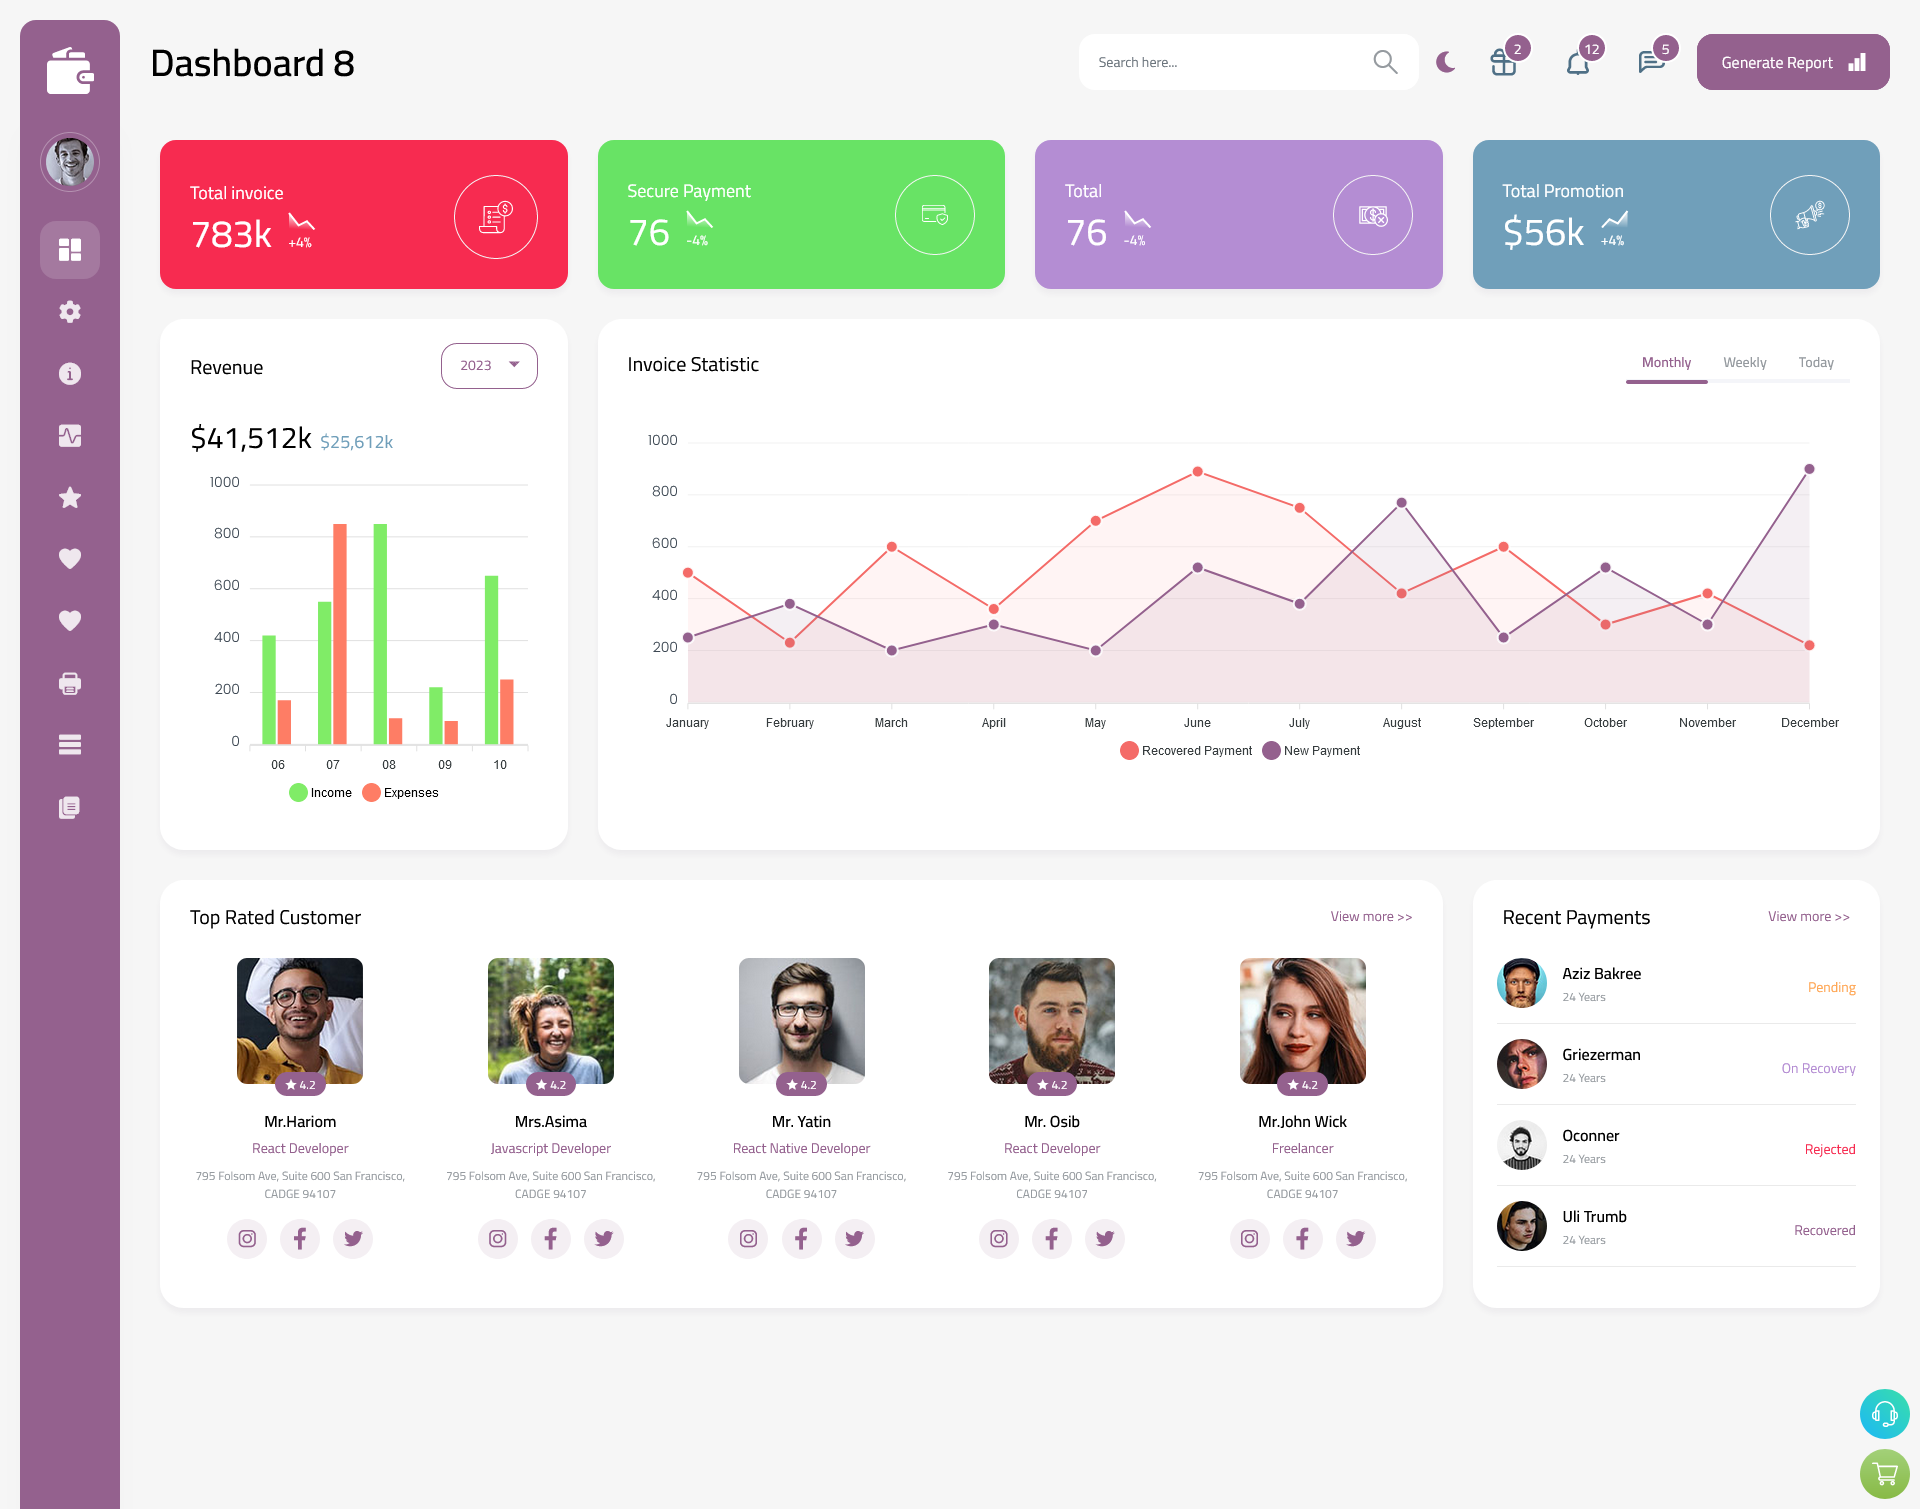Open settings gear icon in sidebar
Image resolution: width=1920 pixels, height=1509 pixels.
tap(69, 312)
